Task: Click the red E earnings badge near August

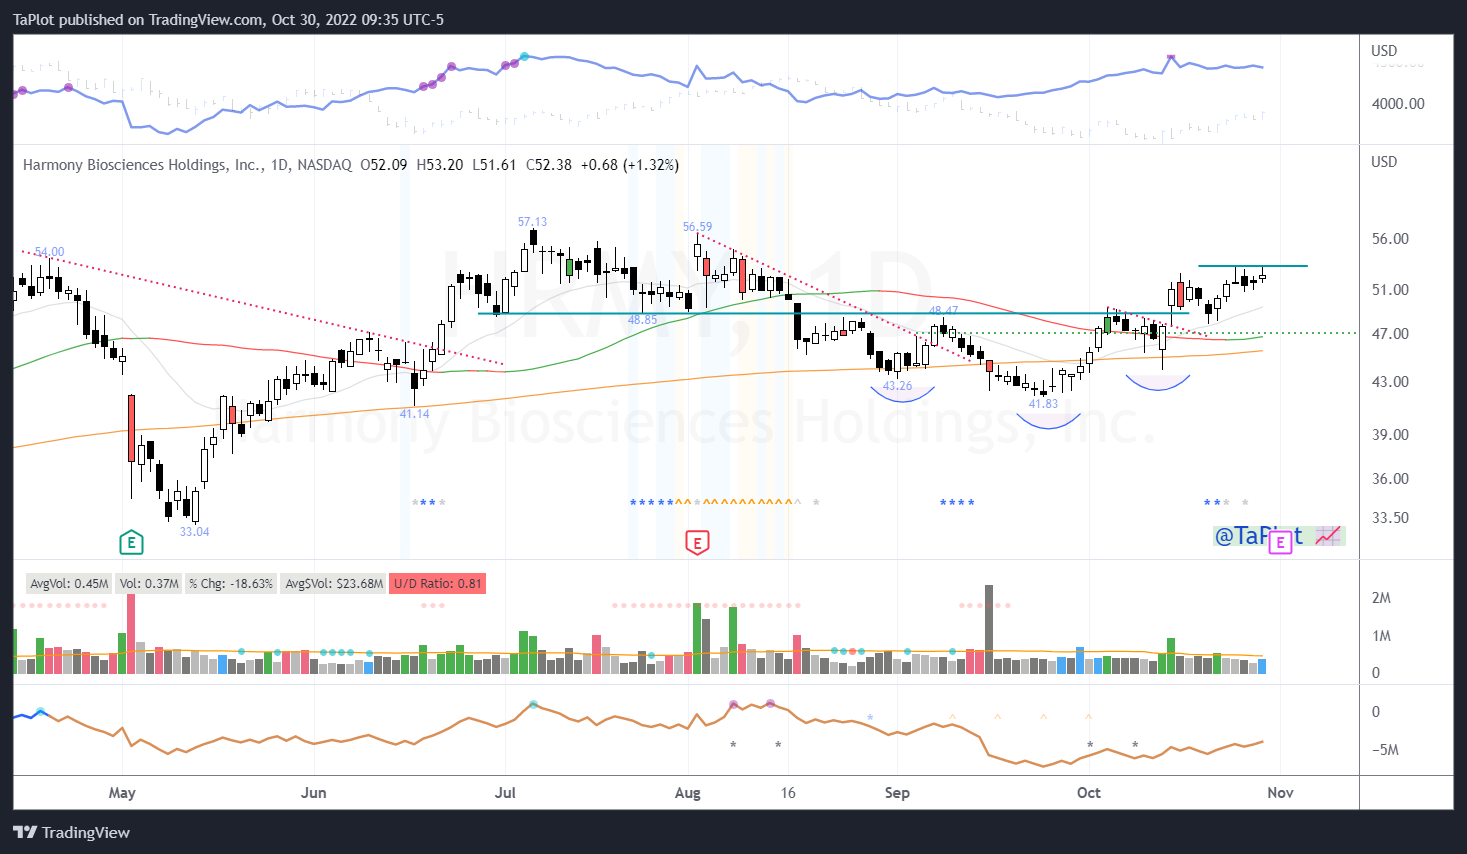Action: coord(697,542)
